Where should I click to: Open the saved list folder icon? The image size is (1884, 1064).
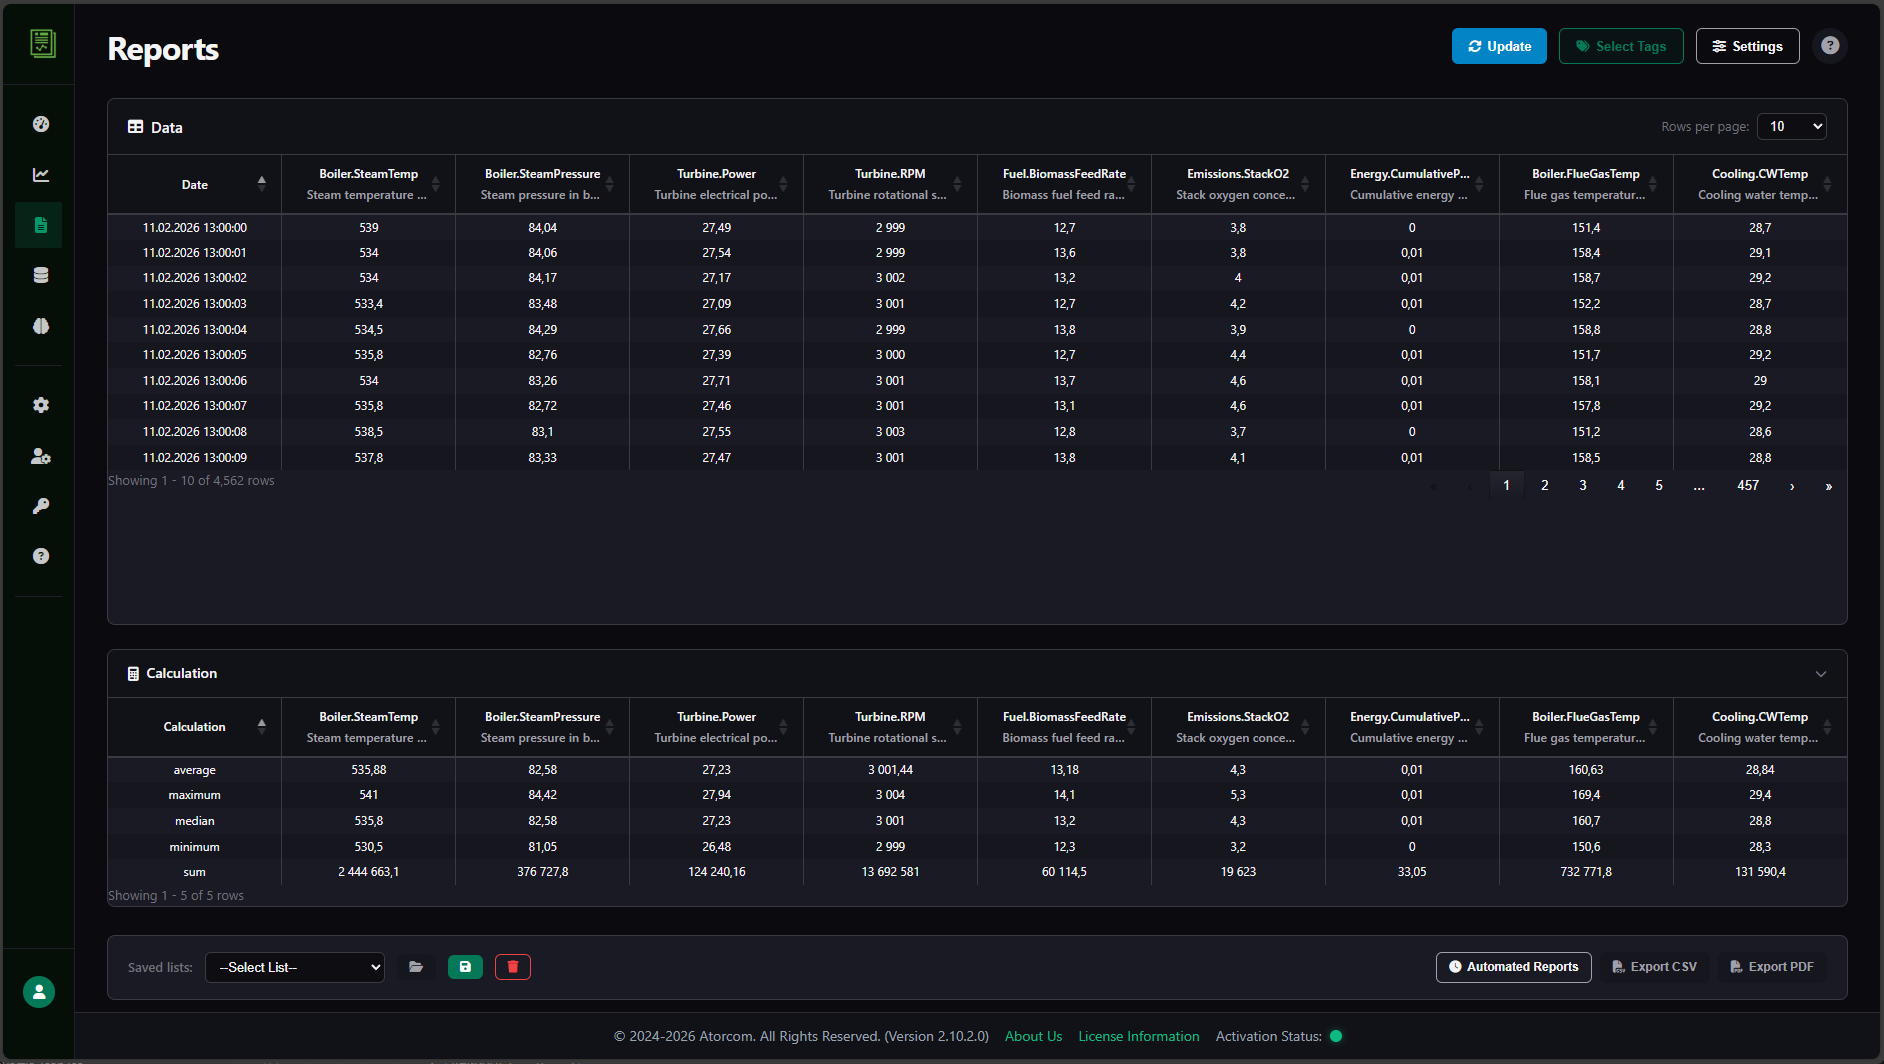click(x=416, y=967)
